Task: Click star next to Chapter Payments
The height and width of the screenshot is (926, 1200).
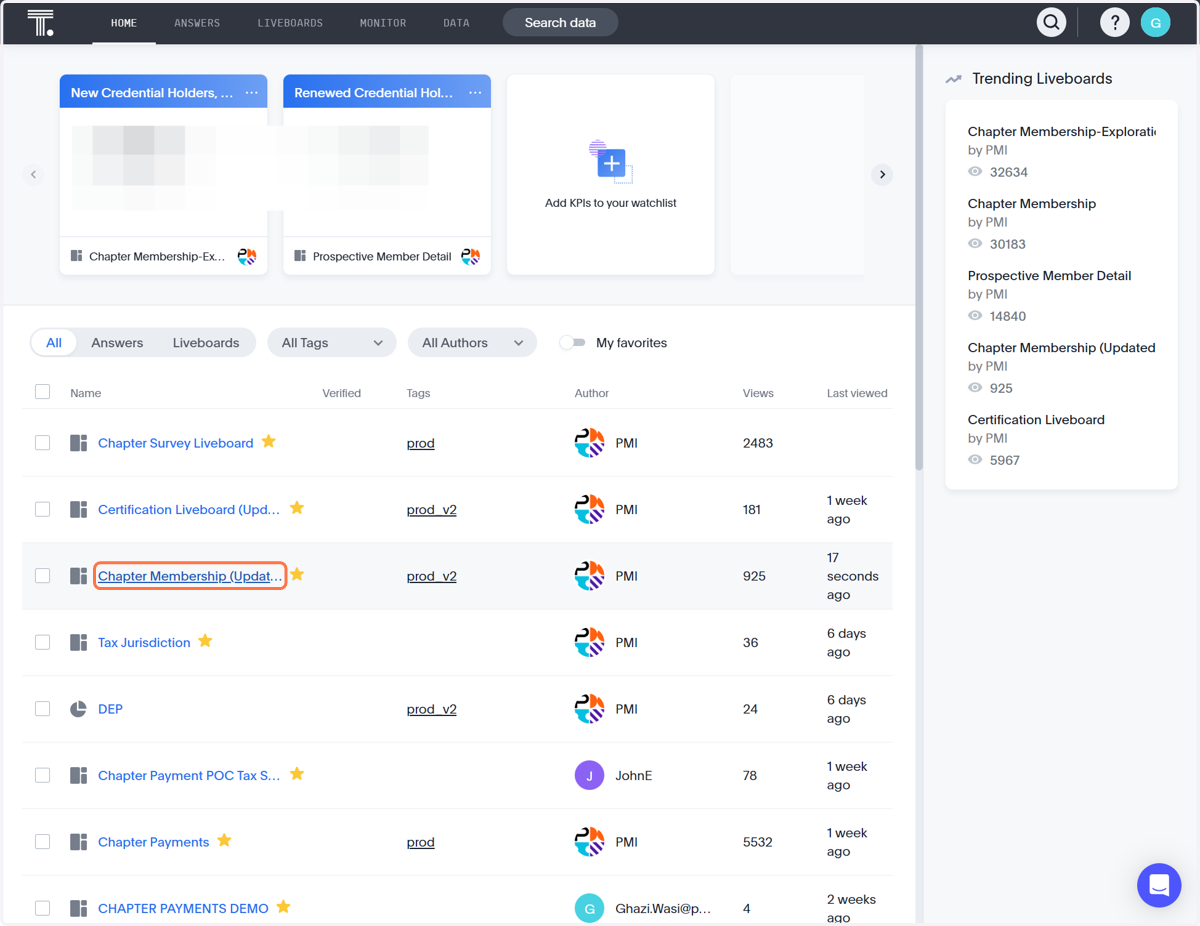Action: [x=224, y=840]
